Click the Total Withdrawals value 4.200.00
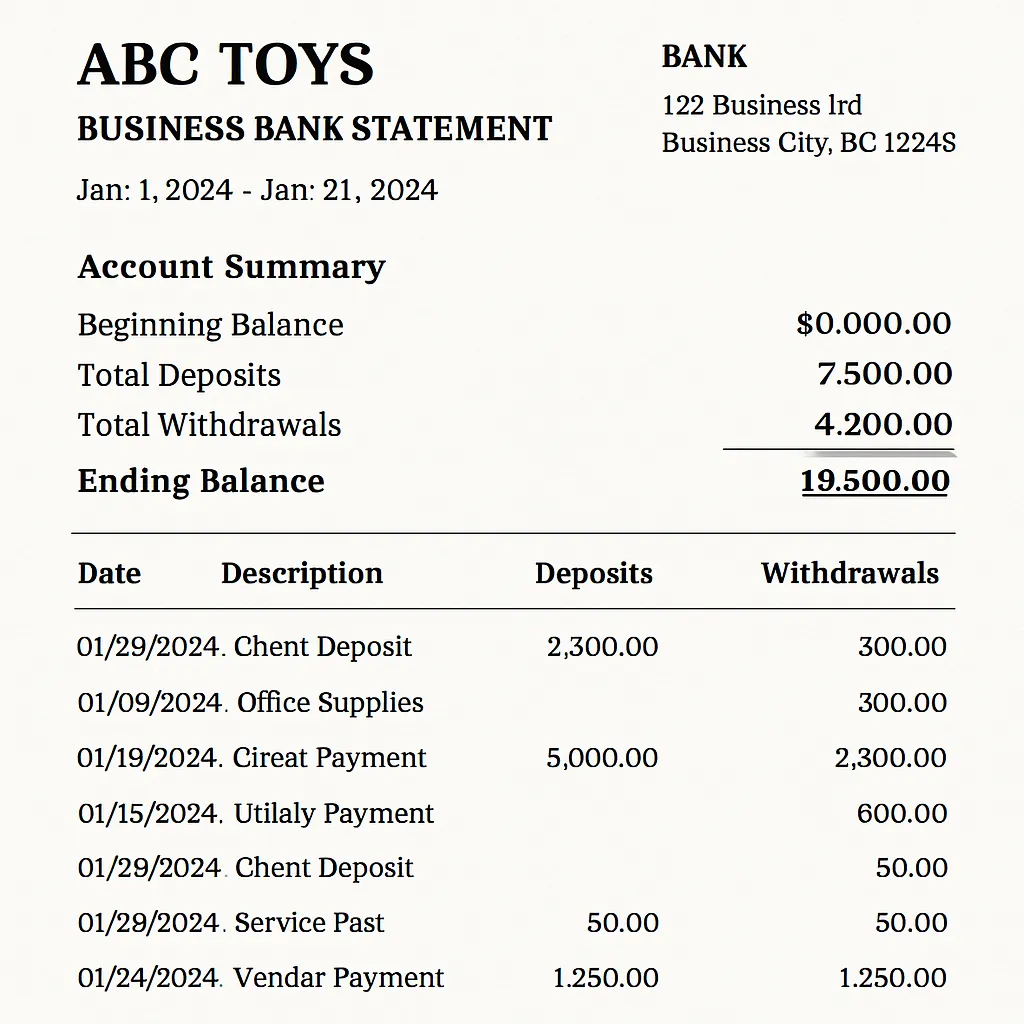The width and height of the screenshot is (1024, 1024). tap(883, 424)
